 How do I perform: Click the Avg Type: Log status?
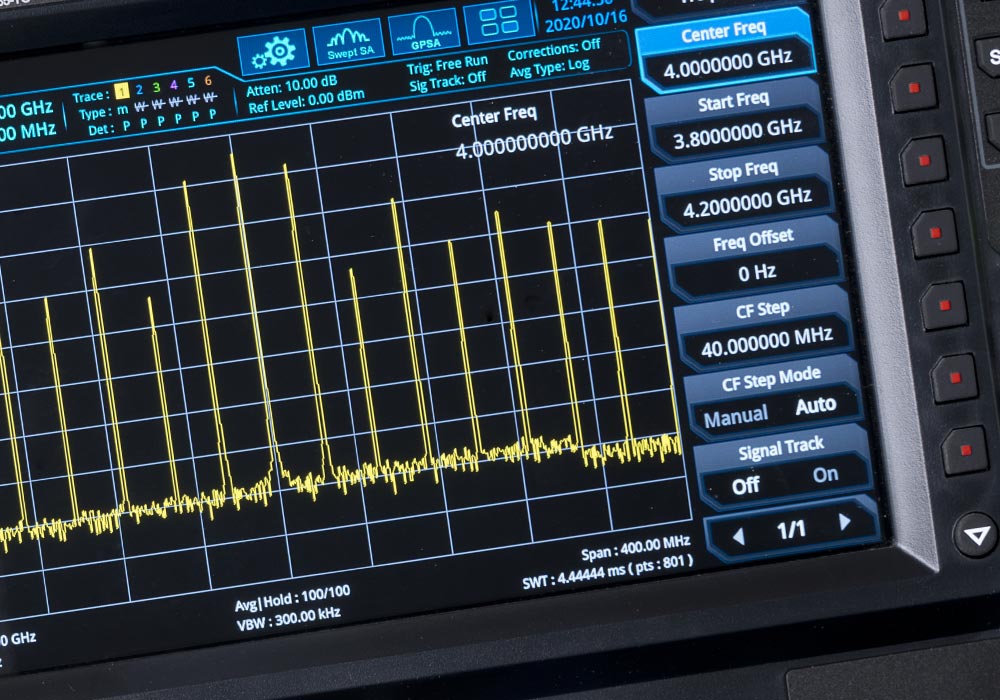(549, 68)
